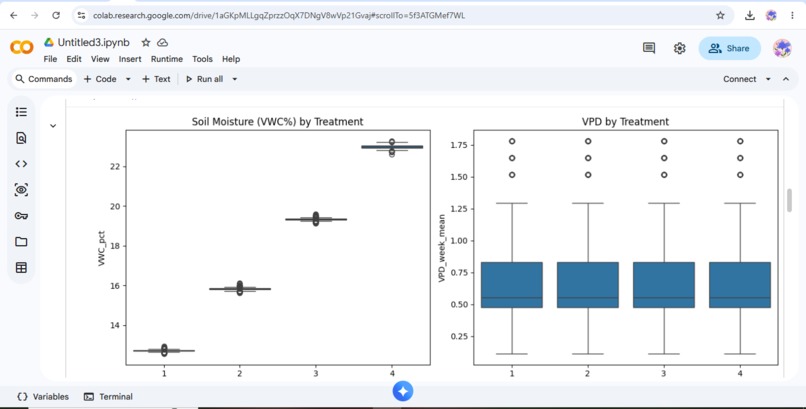Open browser downloads icon
The image size is (806, 409).
point(749,15)
